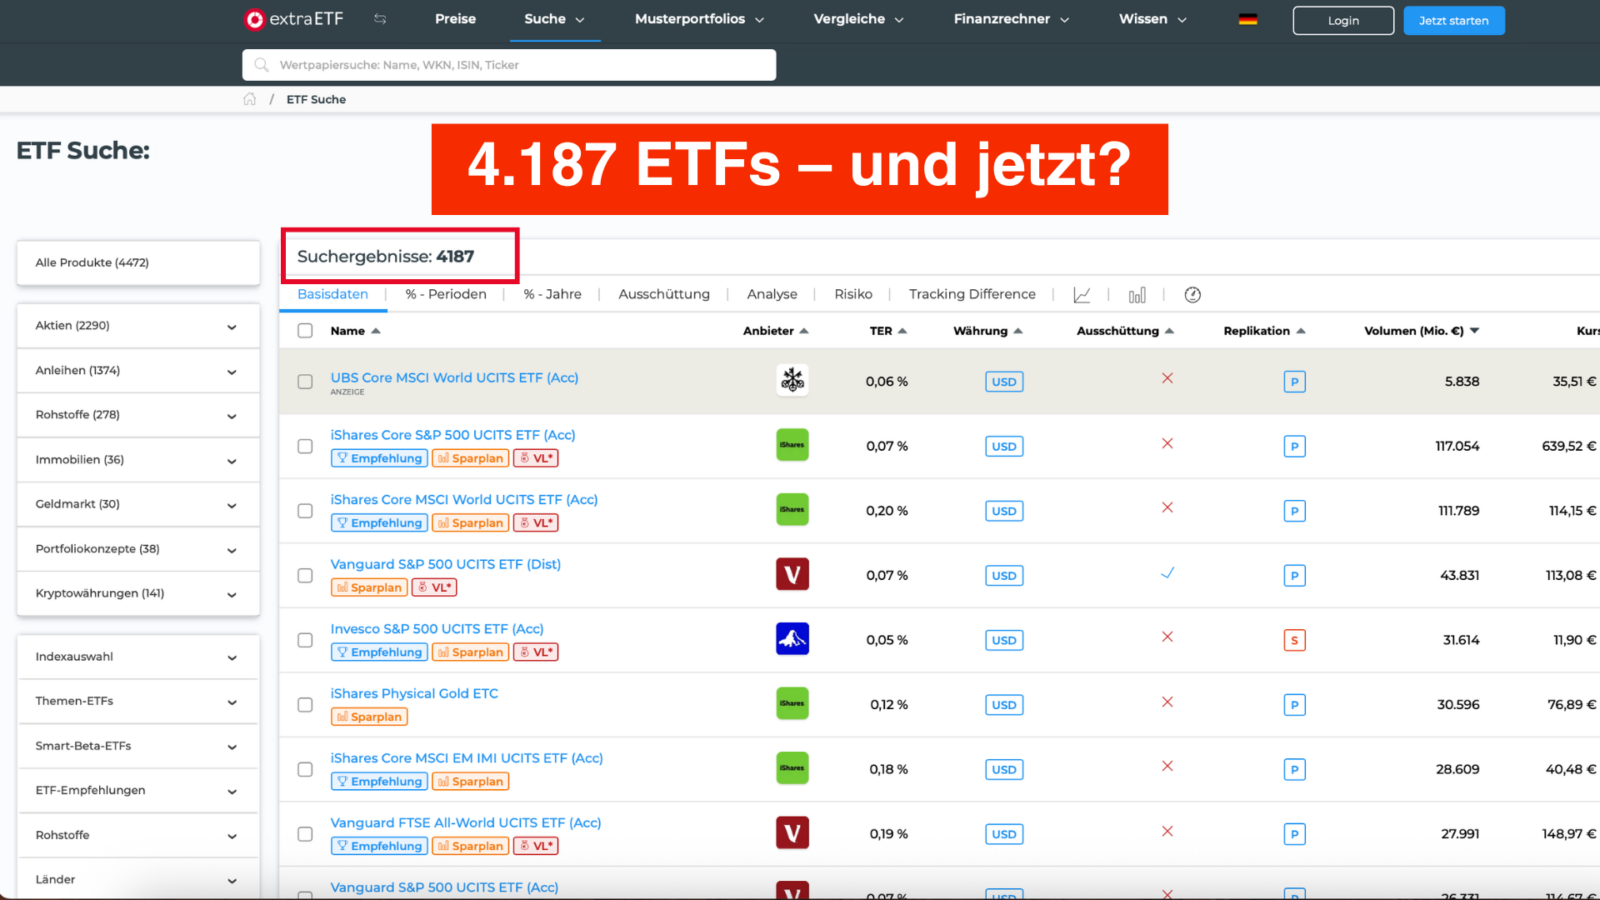Expand the Themen-ETFs filter
Viewport: 1600px width, 900px height.
coord(138,702)
